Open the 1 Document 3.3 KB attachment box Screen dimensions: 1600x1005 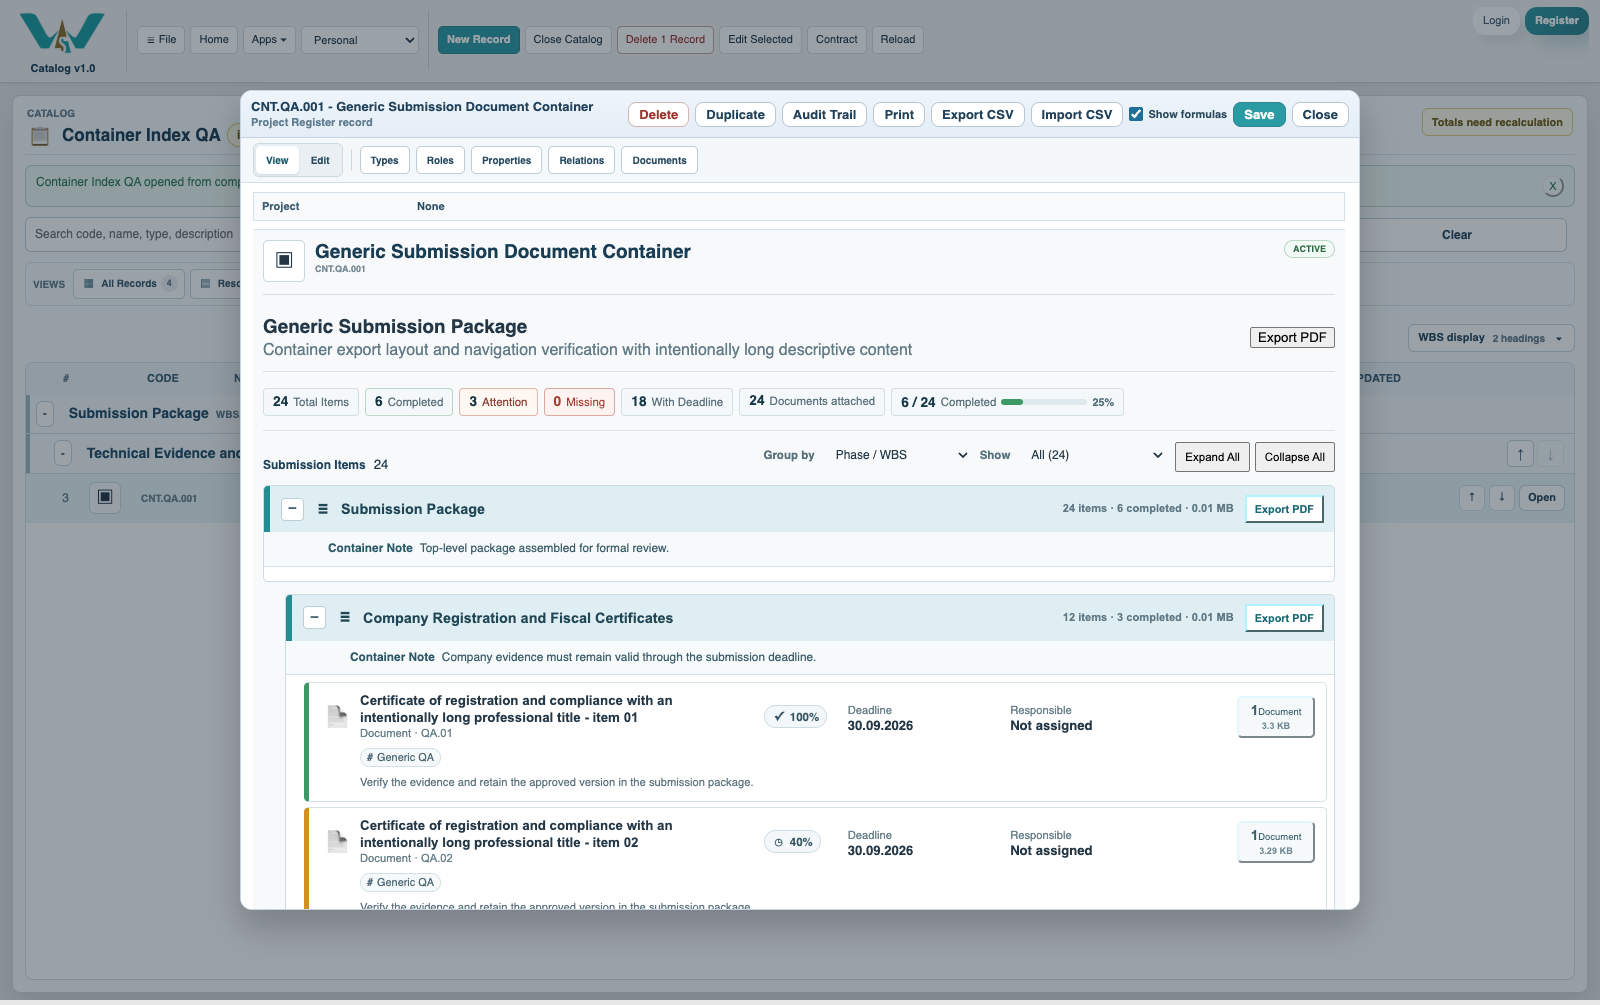click(x=1276, y=717)
